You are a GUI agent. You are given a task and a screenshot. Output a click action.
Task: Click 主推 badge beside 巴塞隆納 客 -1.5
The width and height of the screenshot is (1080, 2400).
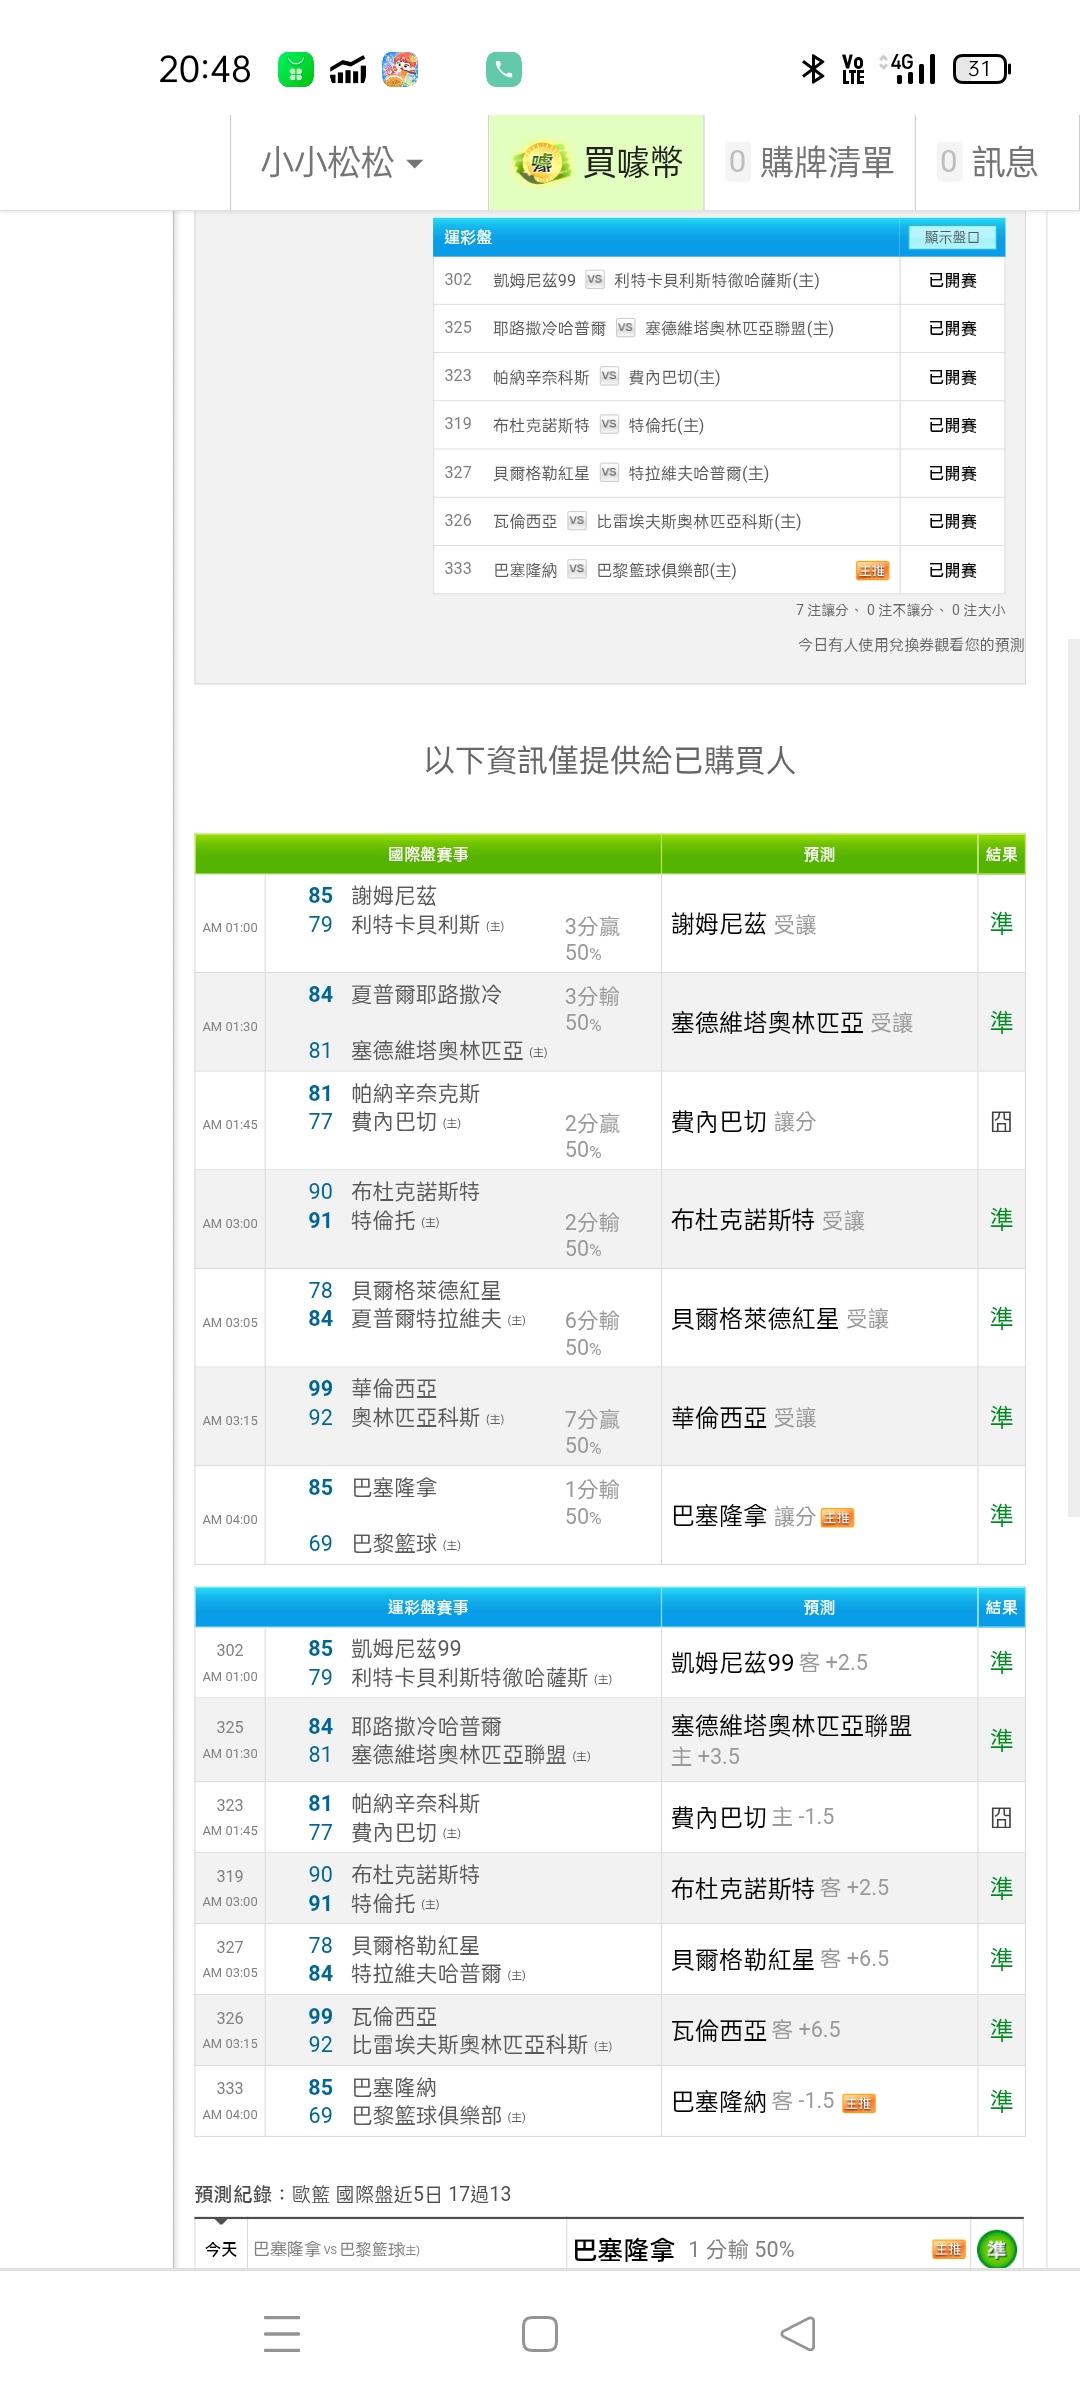click(x=859, y=2103)
